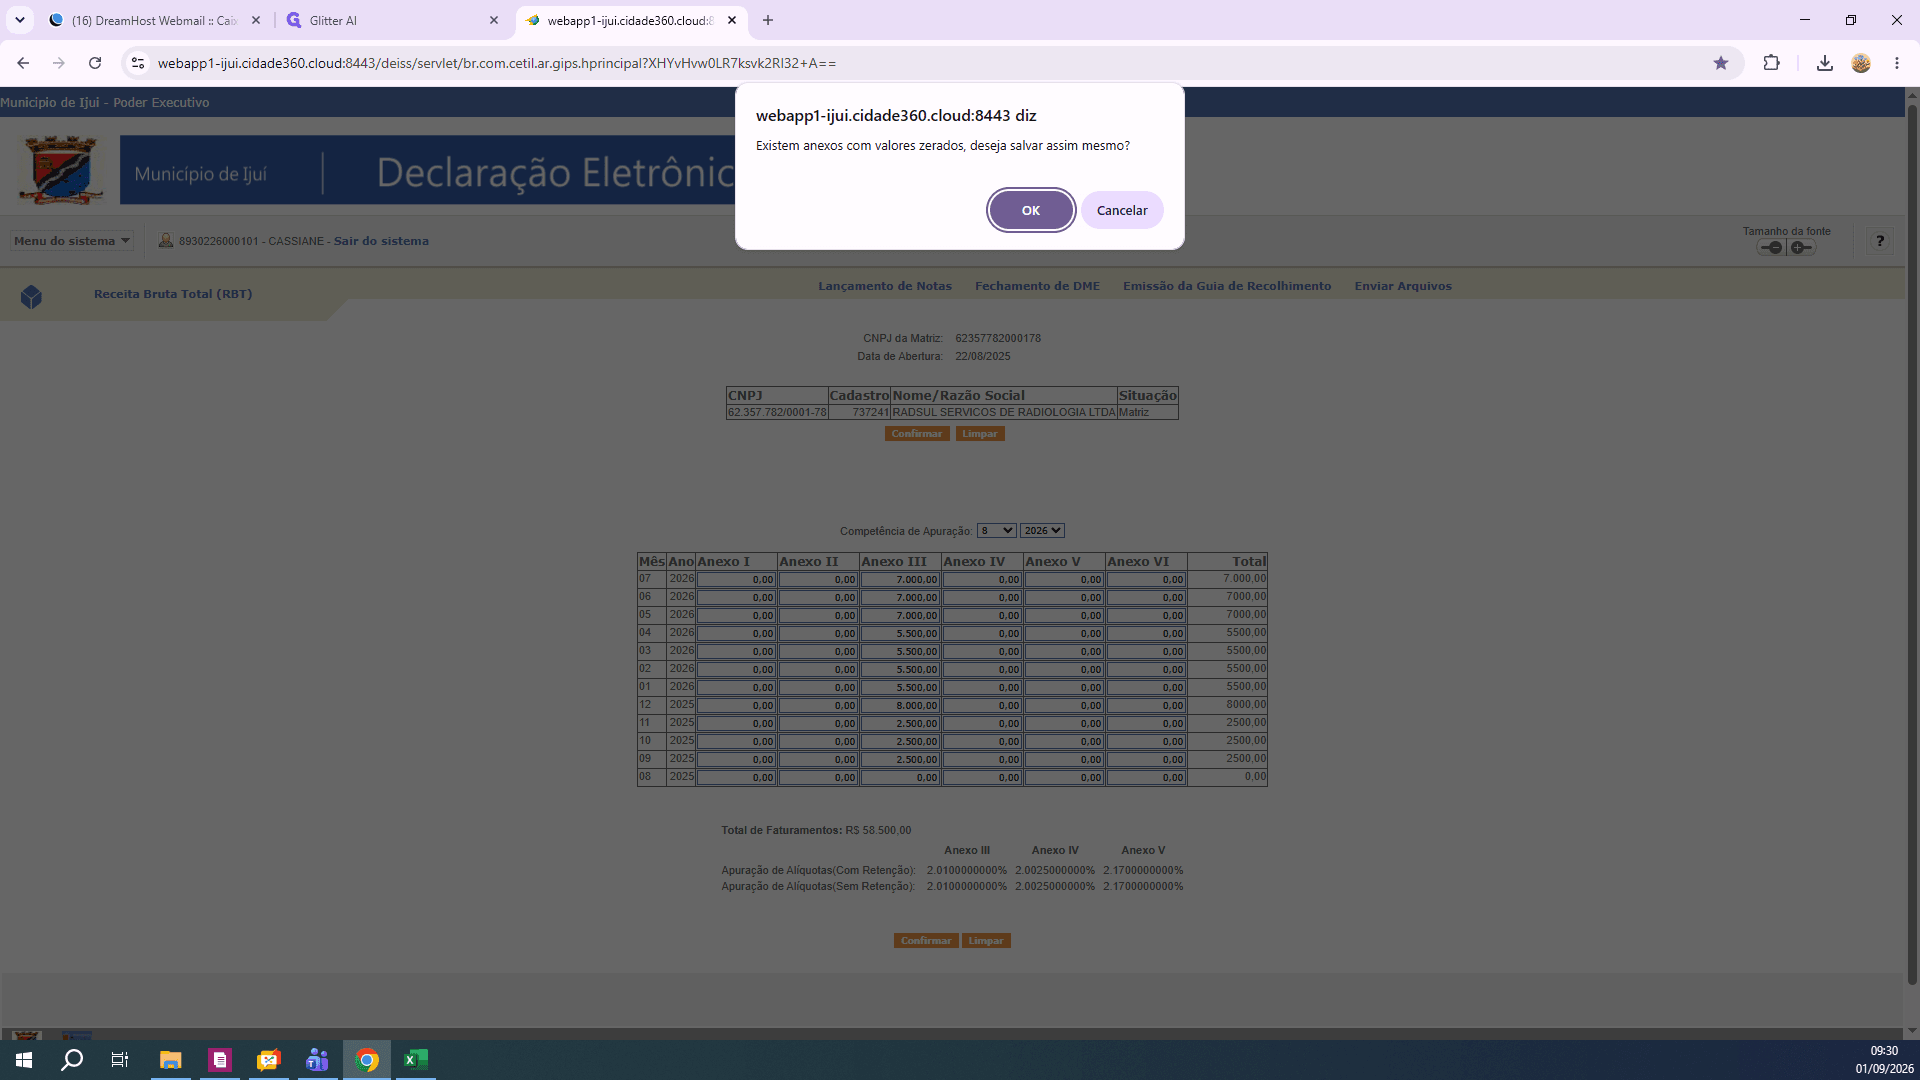The height and width of the screenshot is (1080, 1920).
Task: Edit Anexo III field for month 07
Action: pos(900,579)
